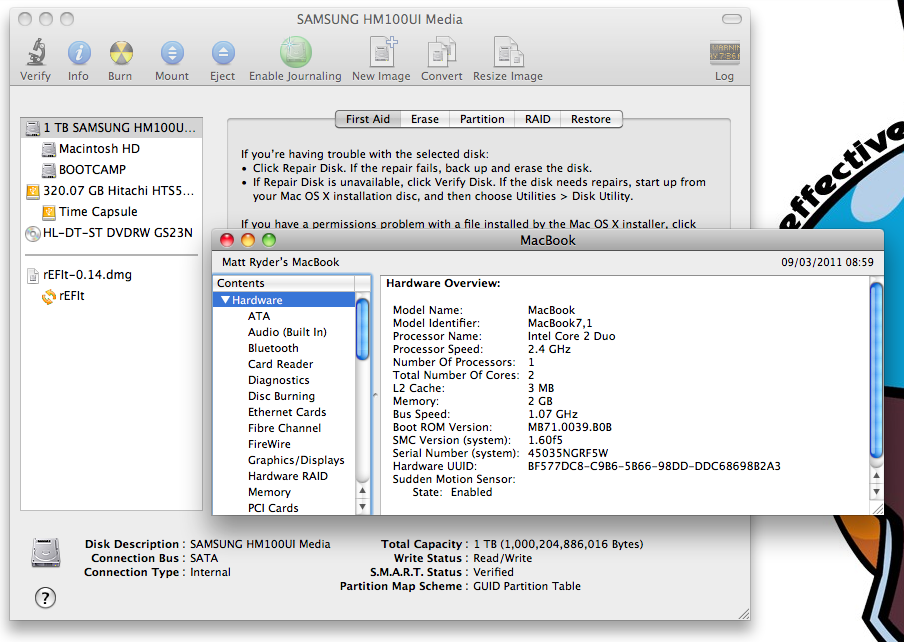Select Bluetooth in the Contents list

[284, 349]
